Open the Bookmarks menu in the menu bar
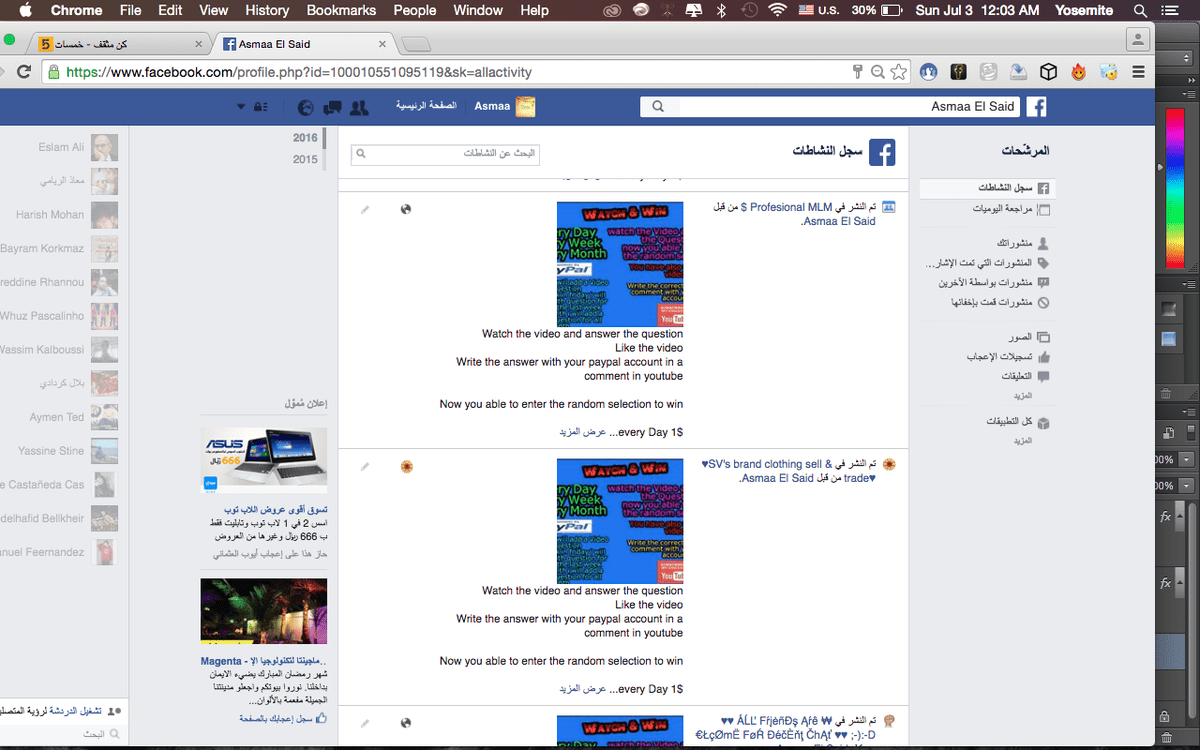Image resolution: width=1200 pixels, height=750 pixels. click(341, 10)
